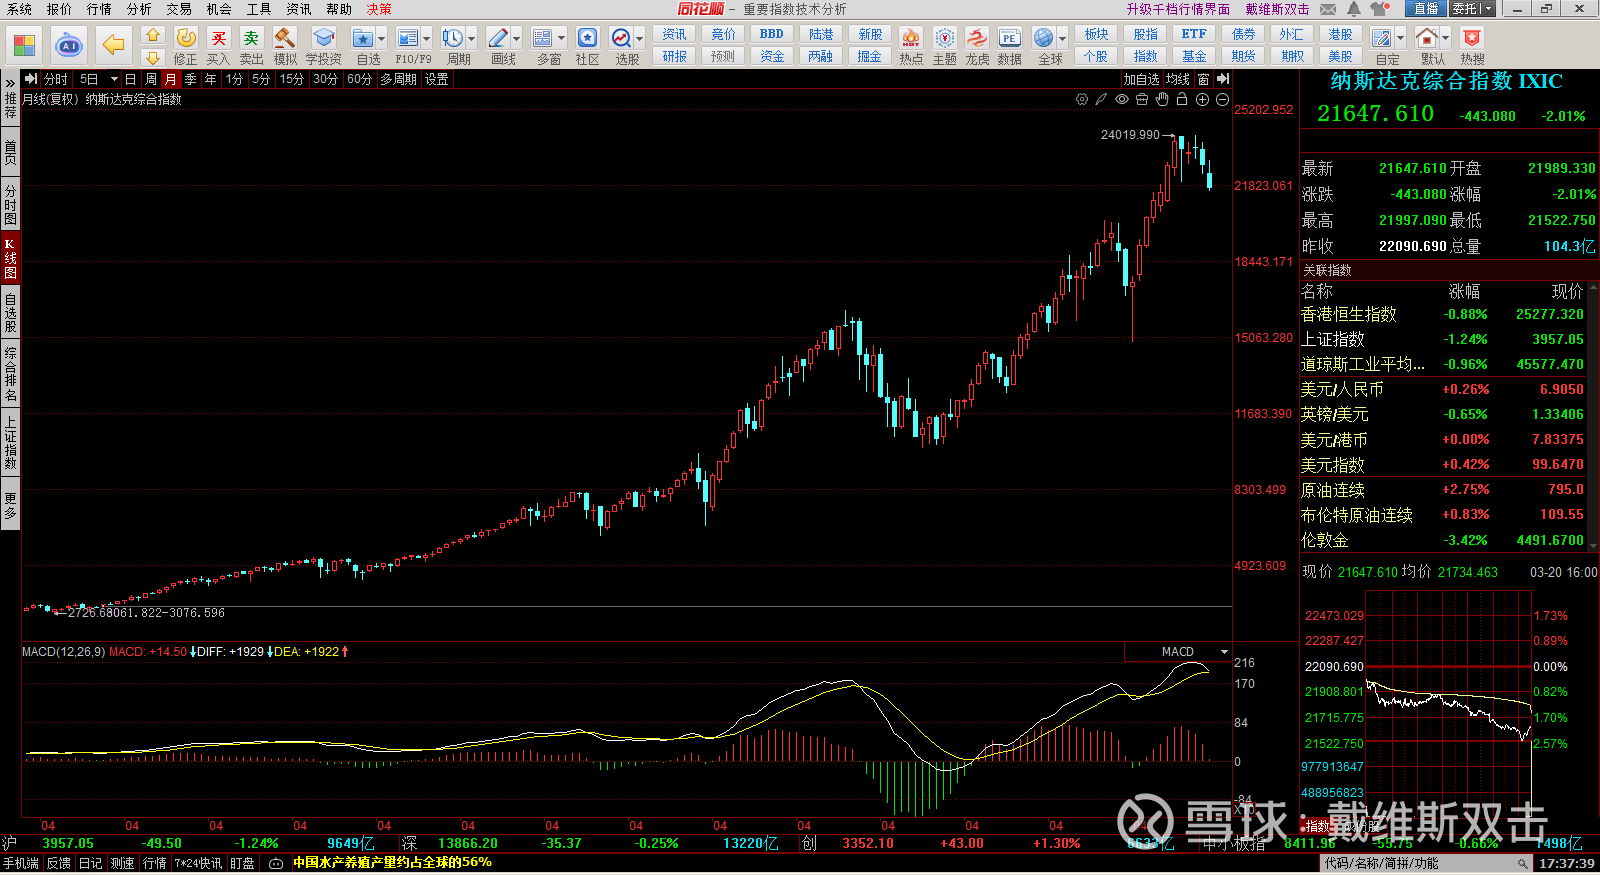Select the 分时图 sidebar tab
Viewport: 1600px width, 875px height.
click(x=10, y=205)
